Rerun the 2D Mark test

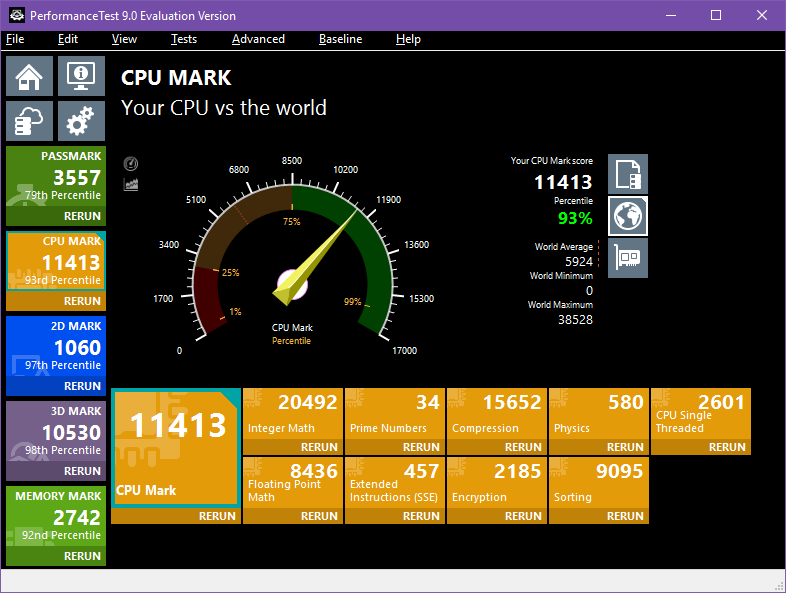click(x=56, y=386)
